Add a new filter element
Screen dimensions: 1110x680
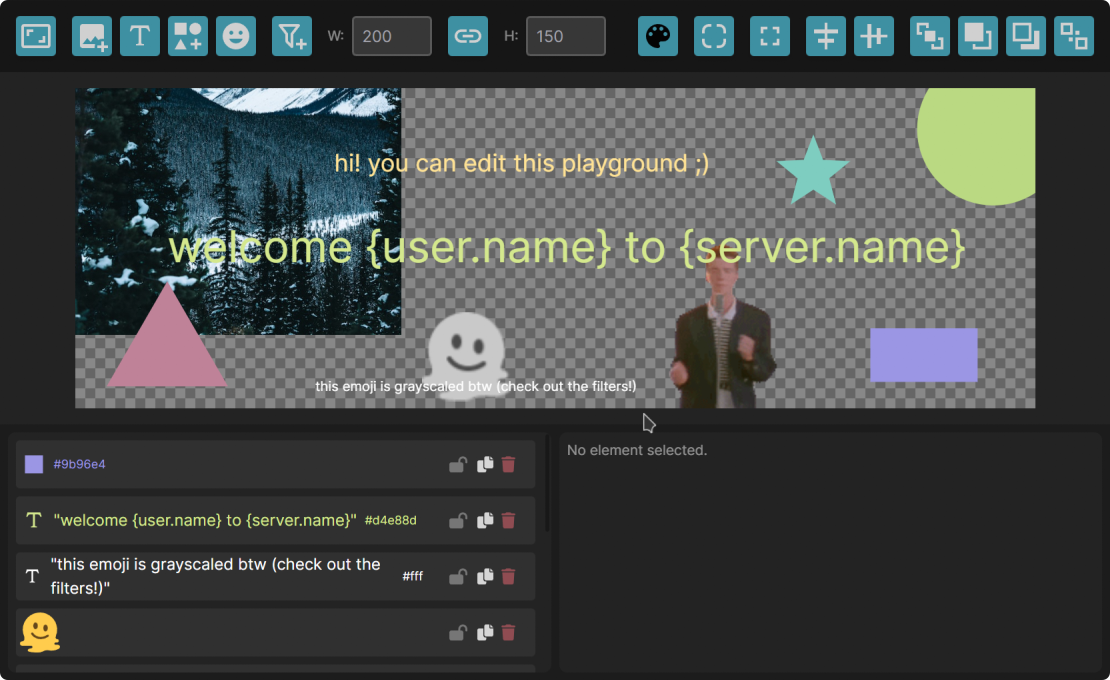(x=291, y=36)
